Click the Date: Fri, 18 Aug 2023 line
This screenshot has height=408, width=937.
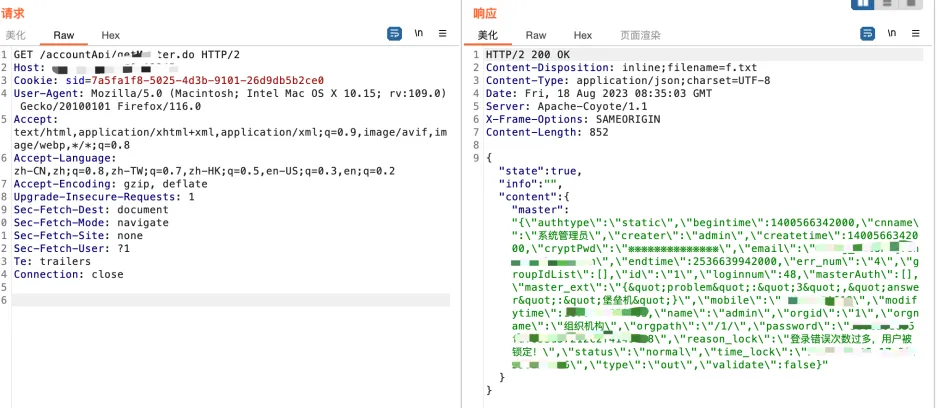coord(599,94)
